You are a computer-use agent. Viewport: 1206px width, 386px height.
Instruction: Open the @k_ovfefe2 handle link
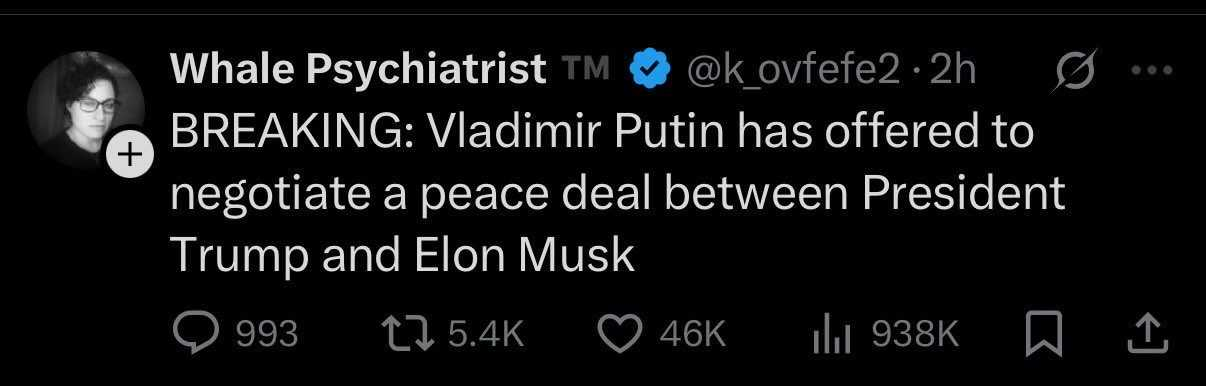coord(790,69)
